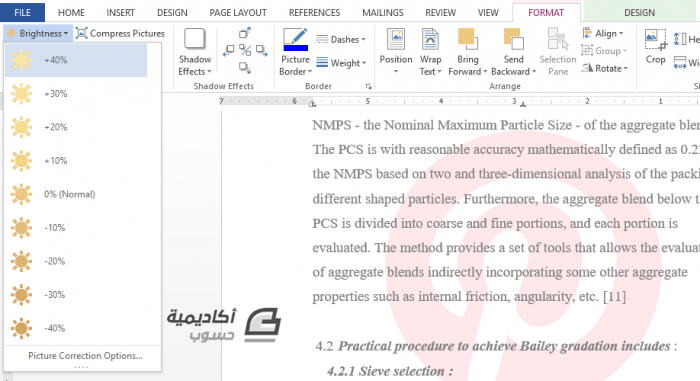Open the FILE tab

tap(22, 13)
